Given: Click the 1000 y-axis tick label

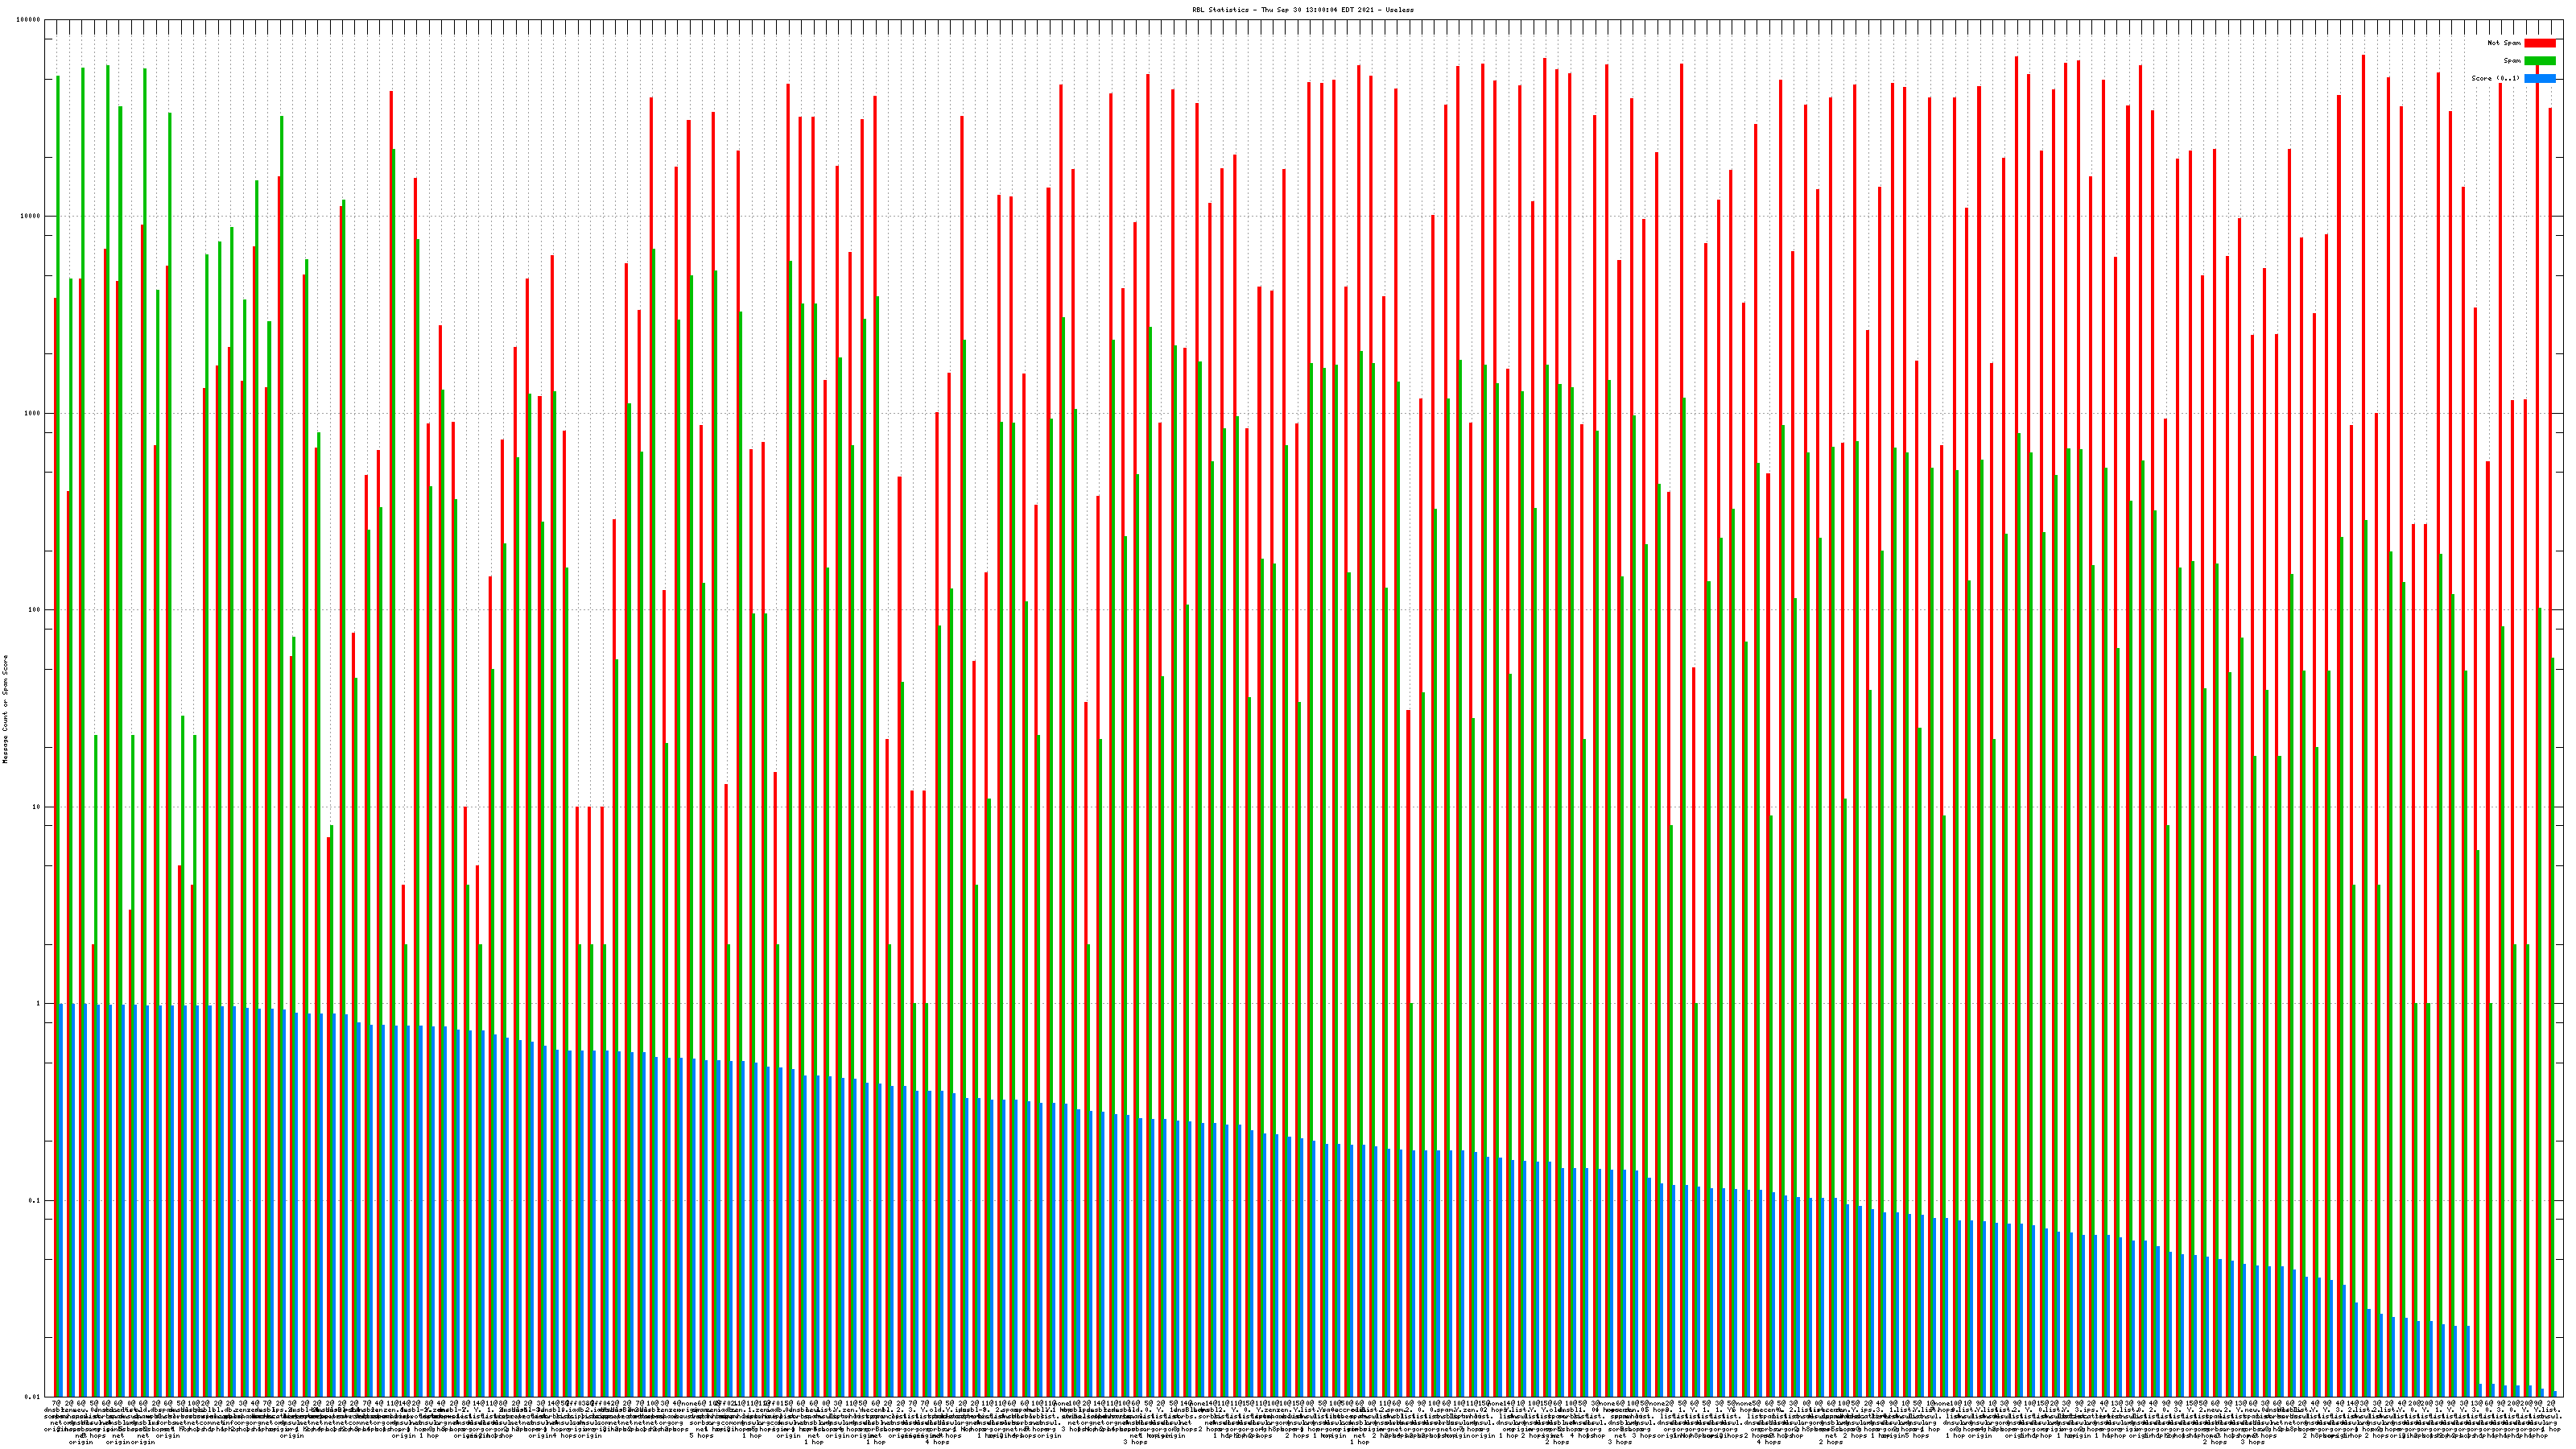Looking at the screenshot, I should [x=33, y=413].
